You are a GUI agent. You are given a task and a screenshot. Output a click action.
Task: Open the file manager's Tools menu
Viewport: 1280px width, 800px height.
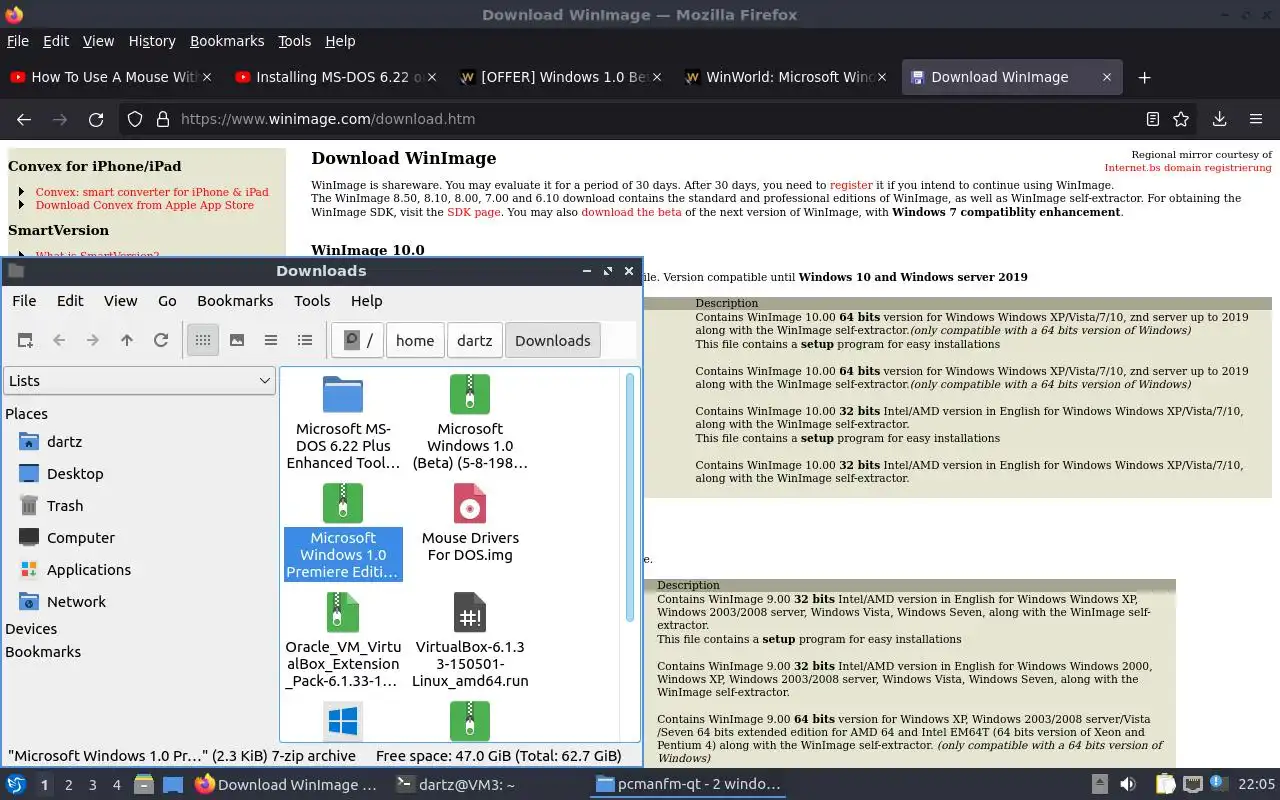tap(312, 300)
